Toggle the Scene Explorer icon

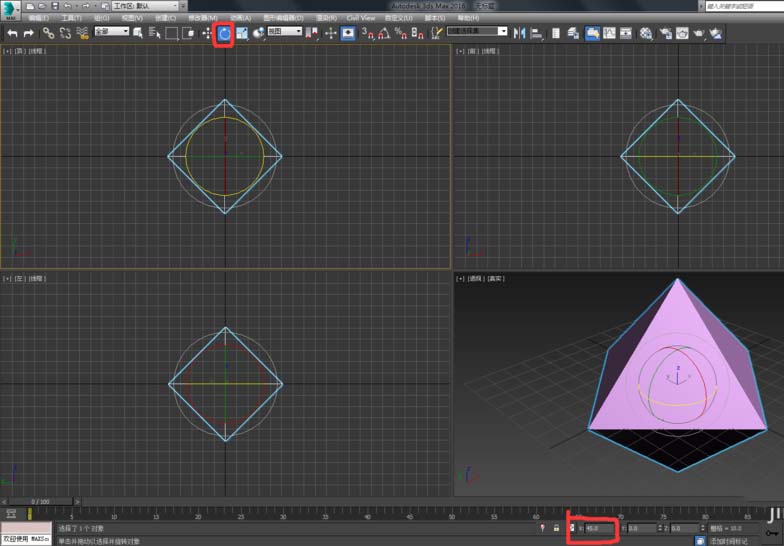[556, 34]
